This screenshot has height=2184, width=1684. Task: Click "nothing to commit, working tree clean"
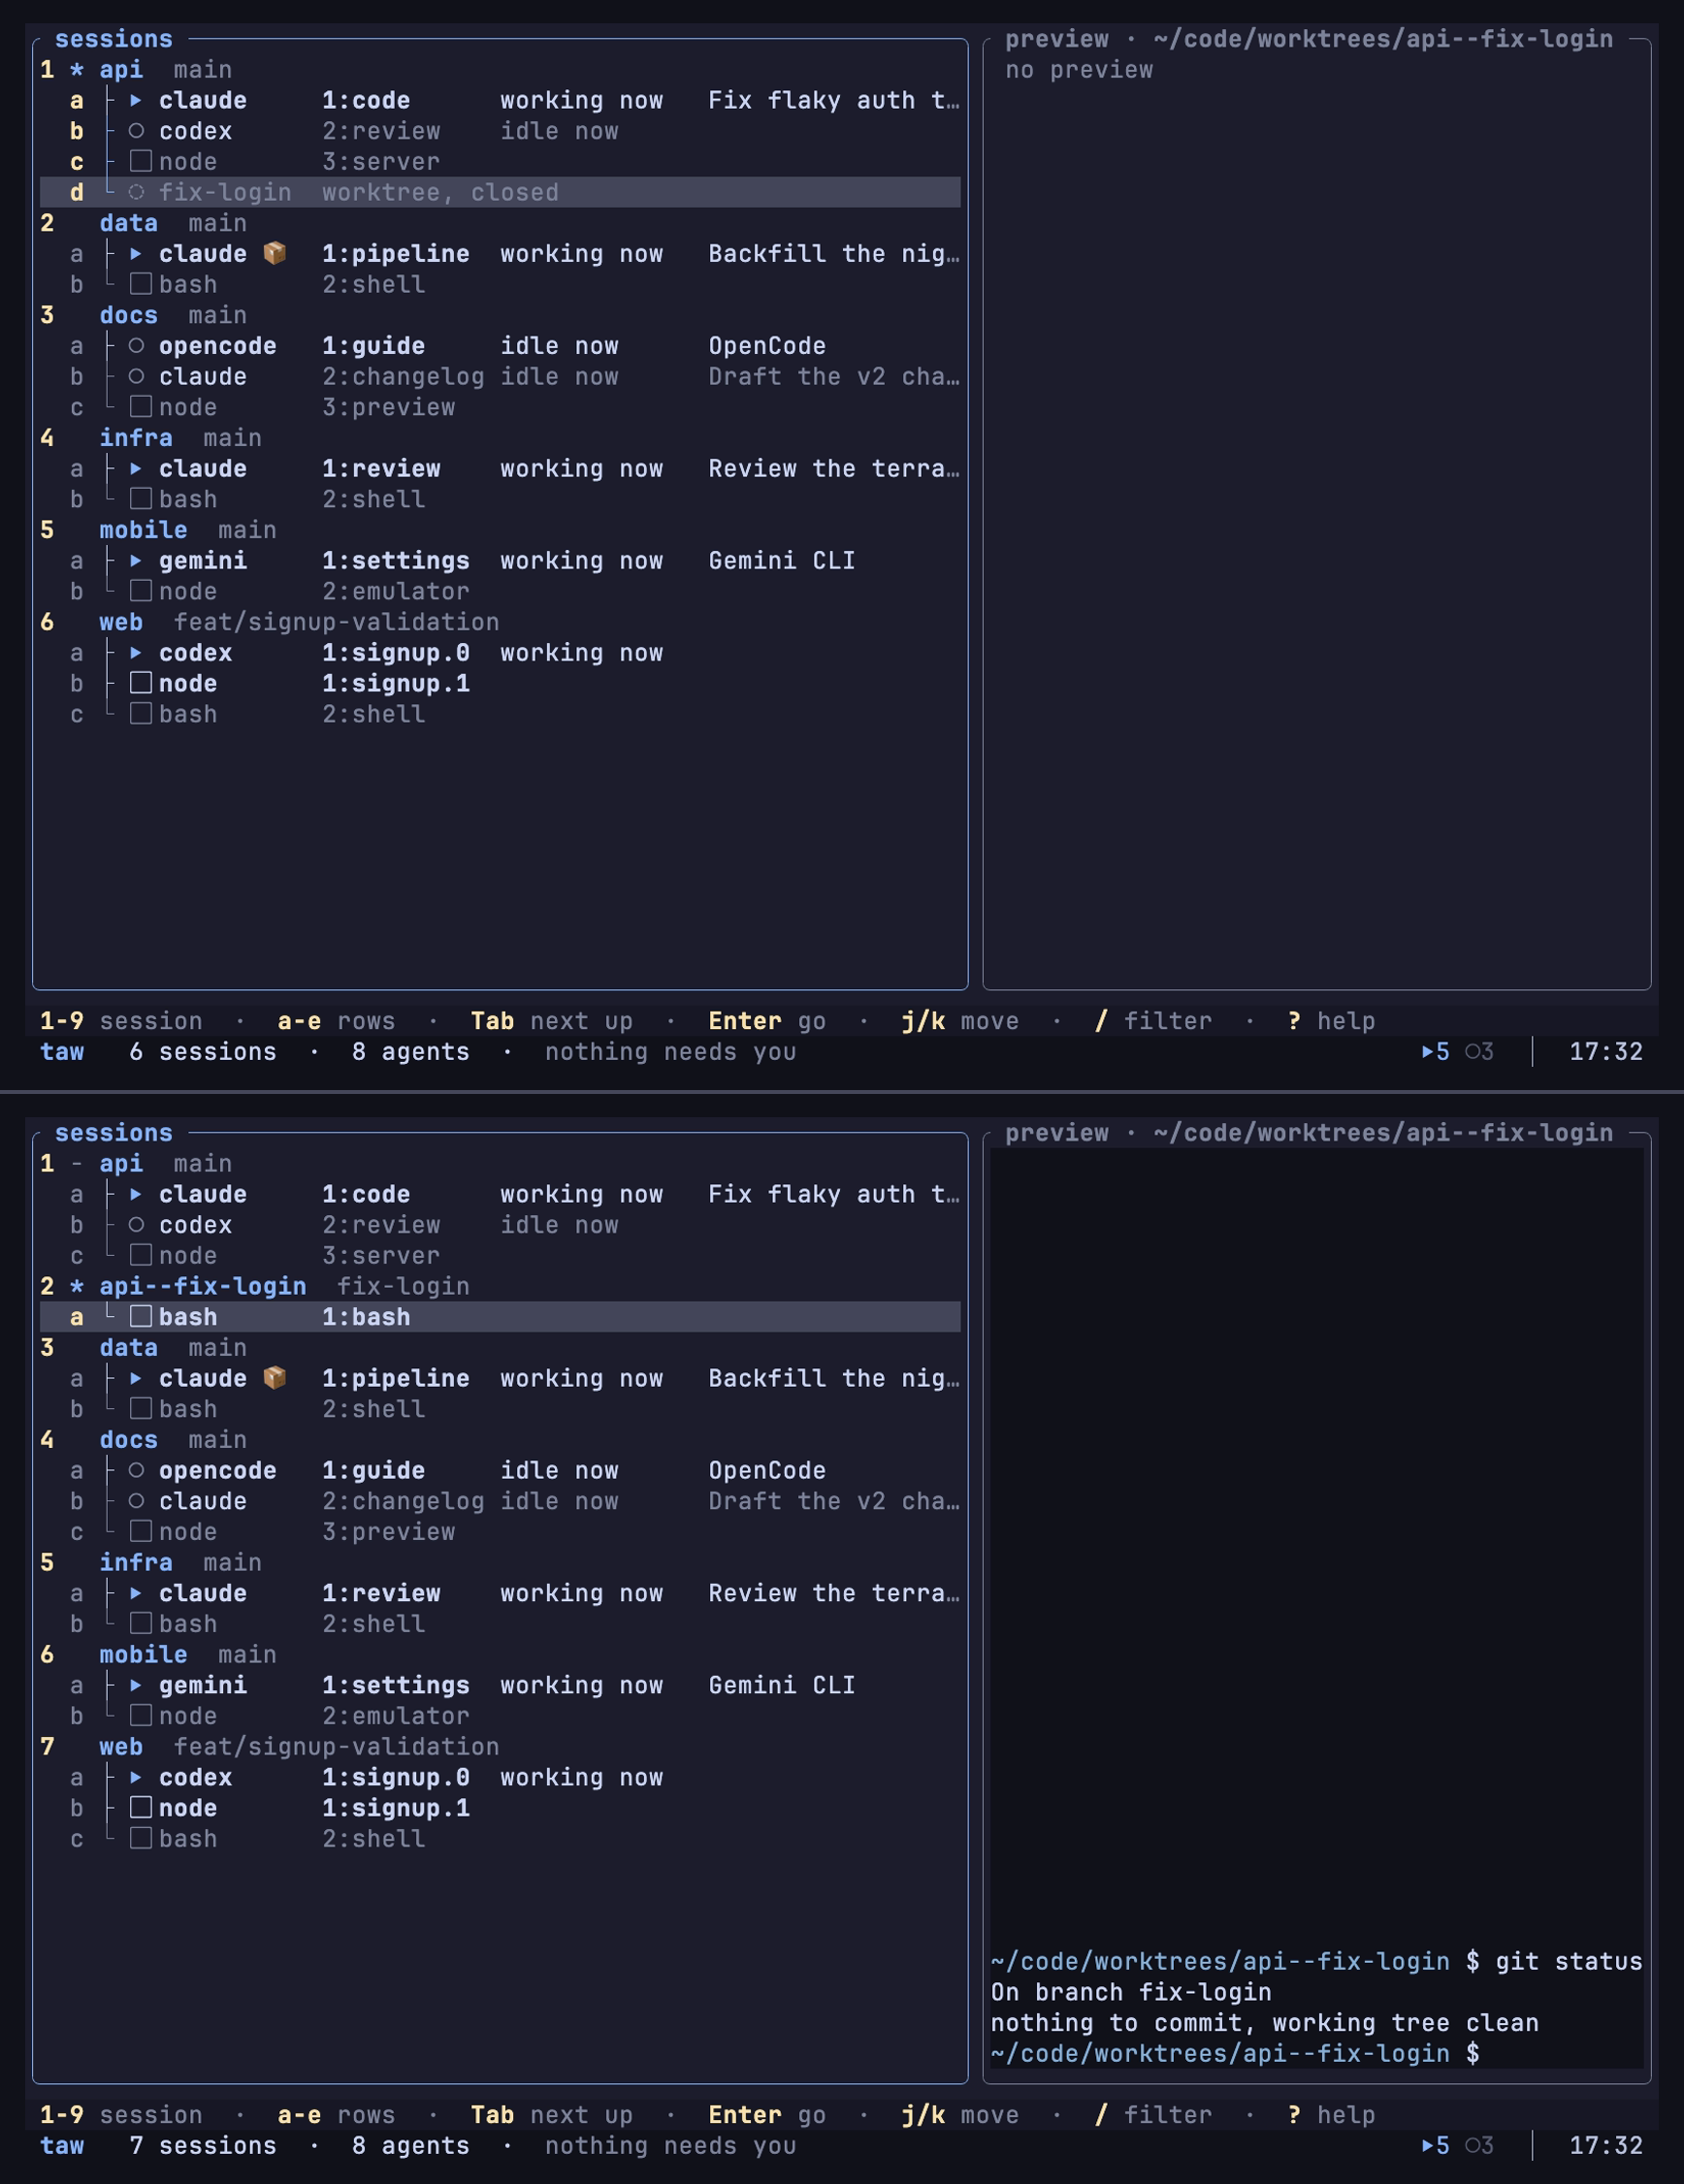pyautogui.click(x=1264, y=2023)
